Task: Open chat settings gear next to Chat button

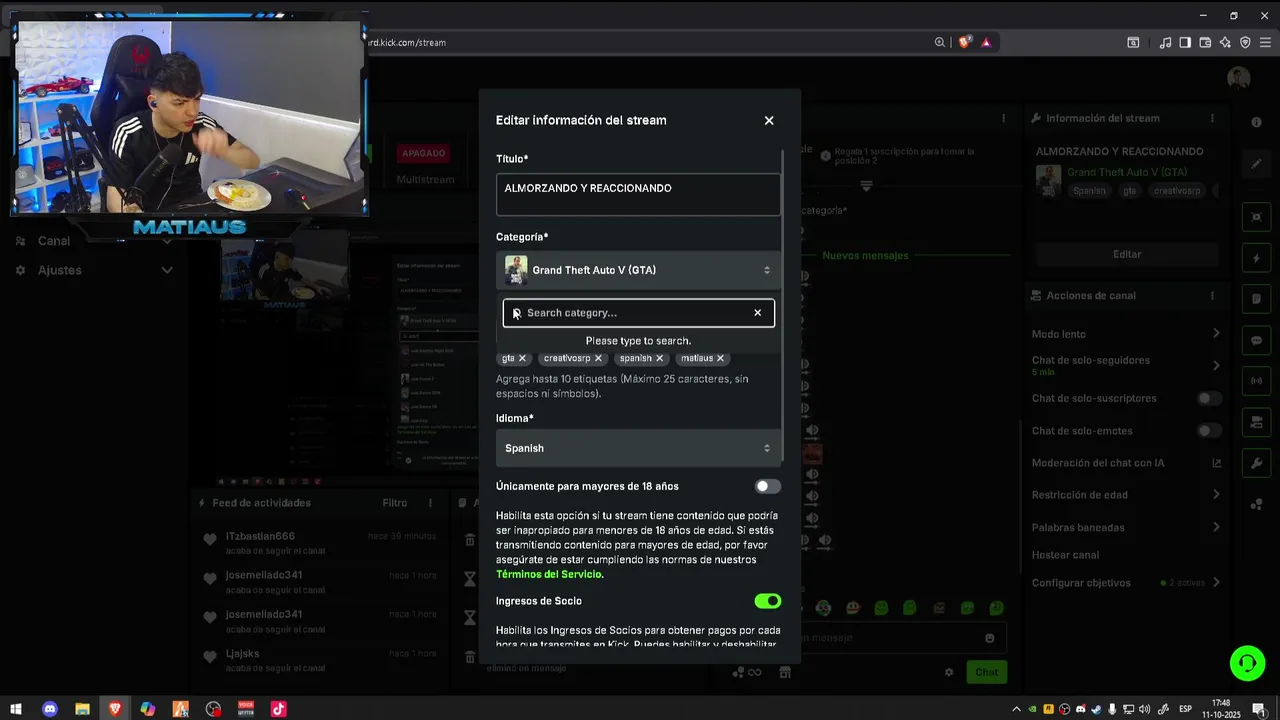Action: pos(949,672)
